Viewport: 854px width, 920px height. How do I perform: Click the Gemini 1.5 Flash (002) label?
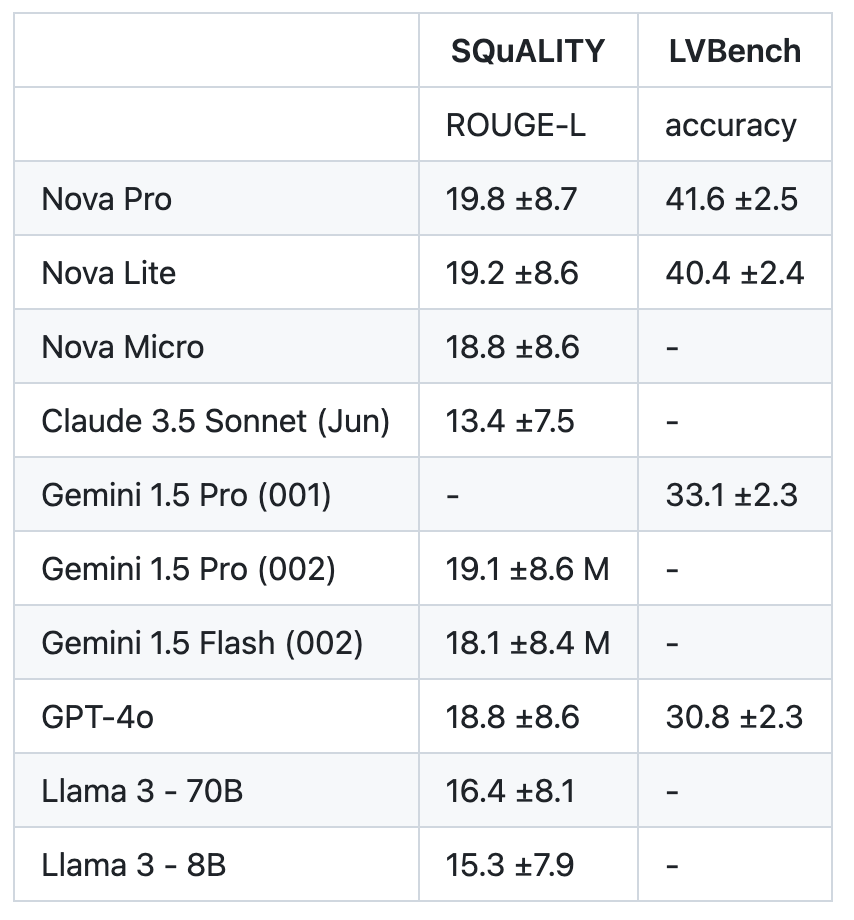[x=202, y=643]
